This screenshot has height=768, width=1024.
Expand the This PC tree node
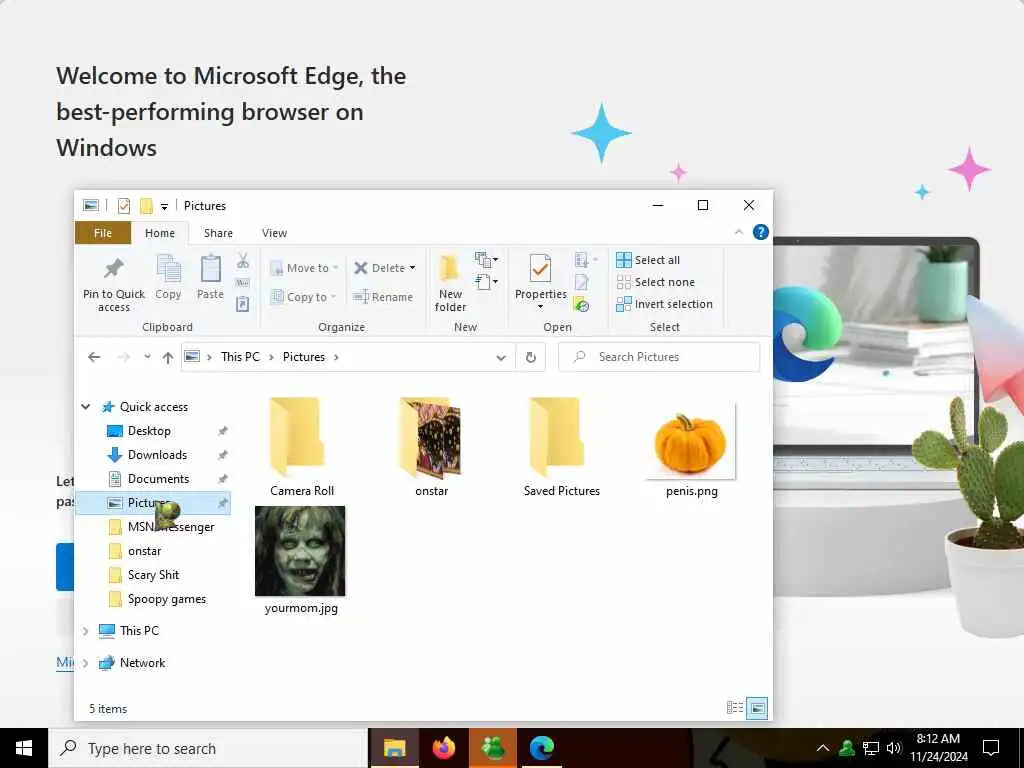point(86,631)
